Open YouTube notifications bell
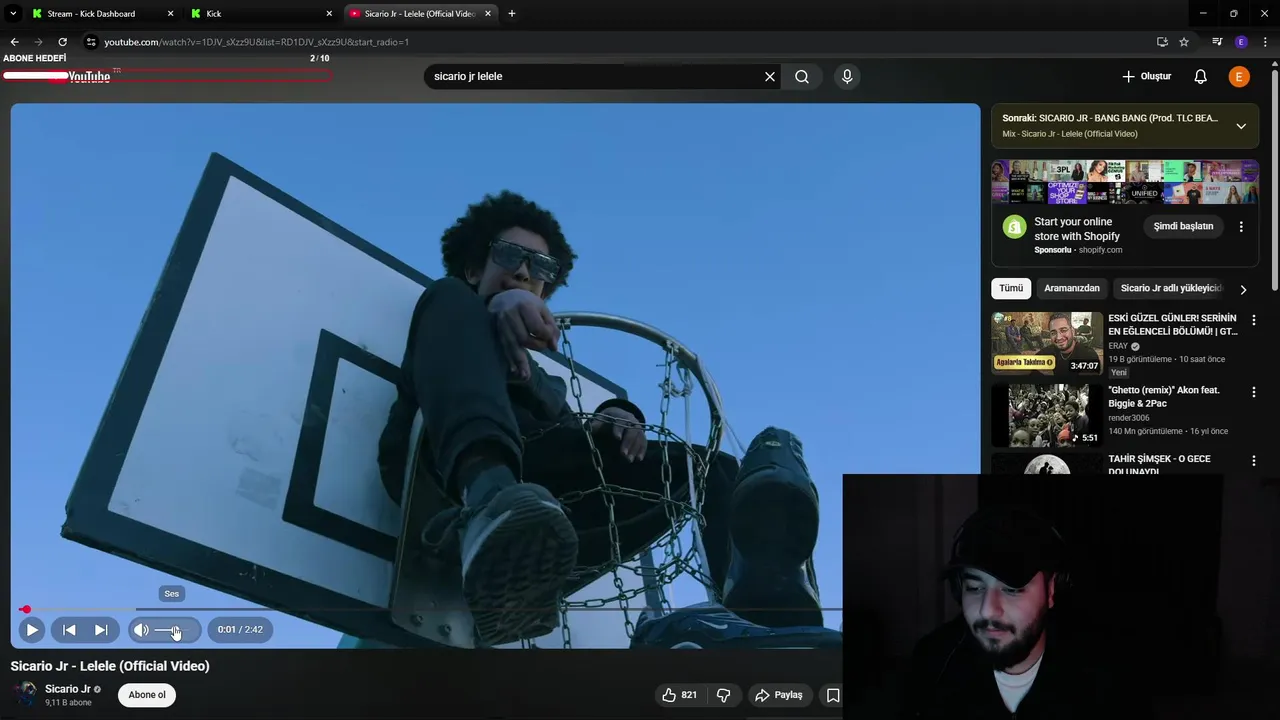The image size is (1280, 720). 1201,77
